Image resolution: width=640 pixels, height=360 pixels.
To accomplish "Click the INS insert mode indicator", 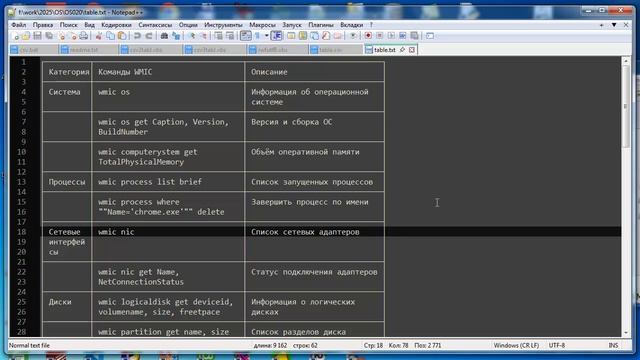I will coord(613,345).
